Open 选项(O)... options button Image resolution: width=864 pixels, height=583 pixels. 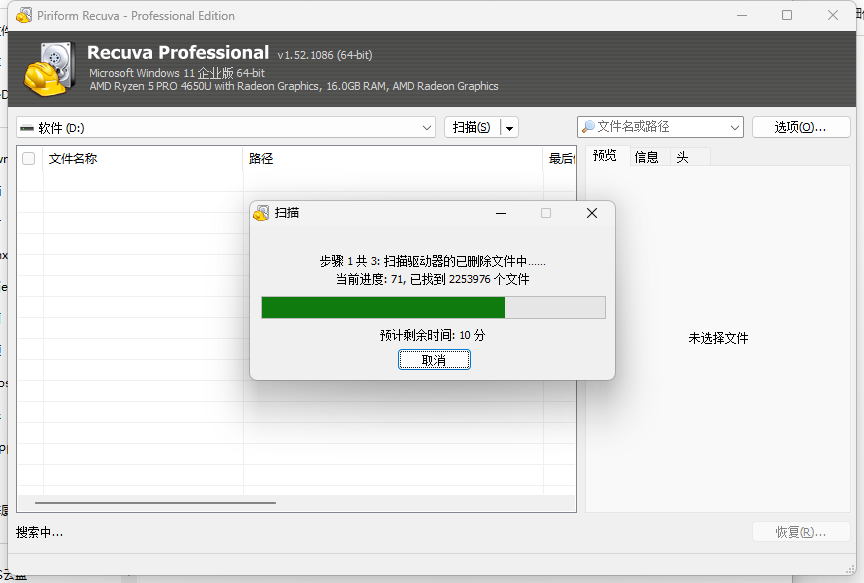pyautogui.click(x=801, y=127)
